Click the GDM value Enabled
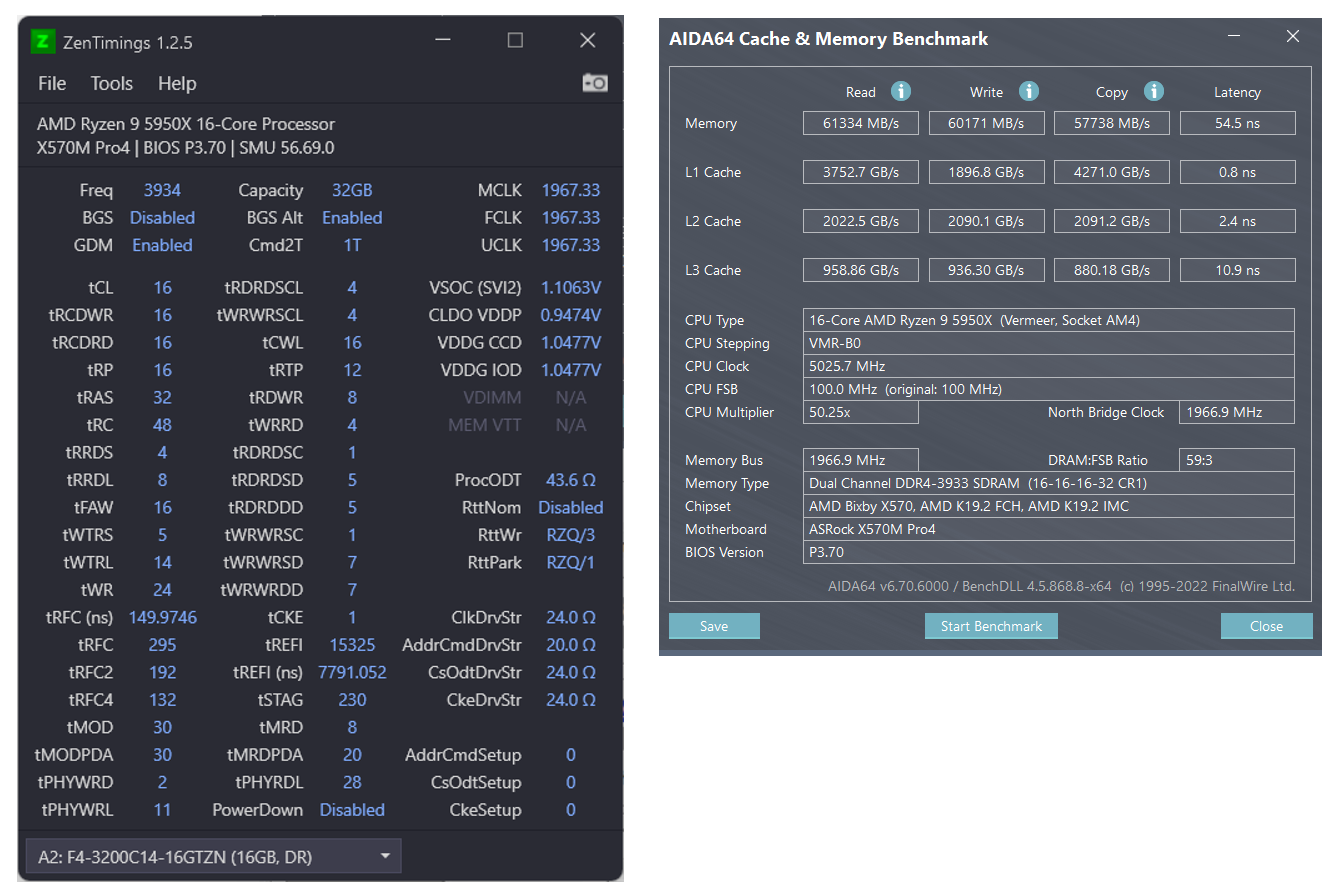 (x=162, y=245)
